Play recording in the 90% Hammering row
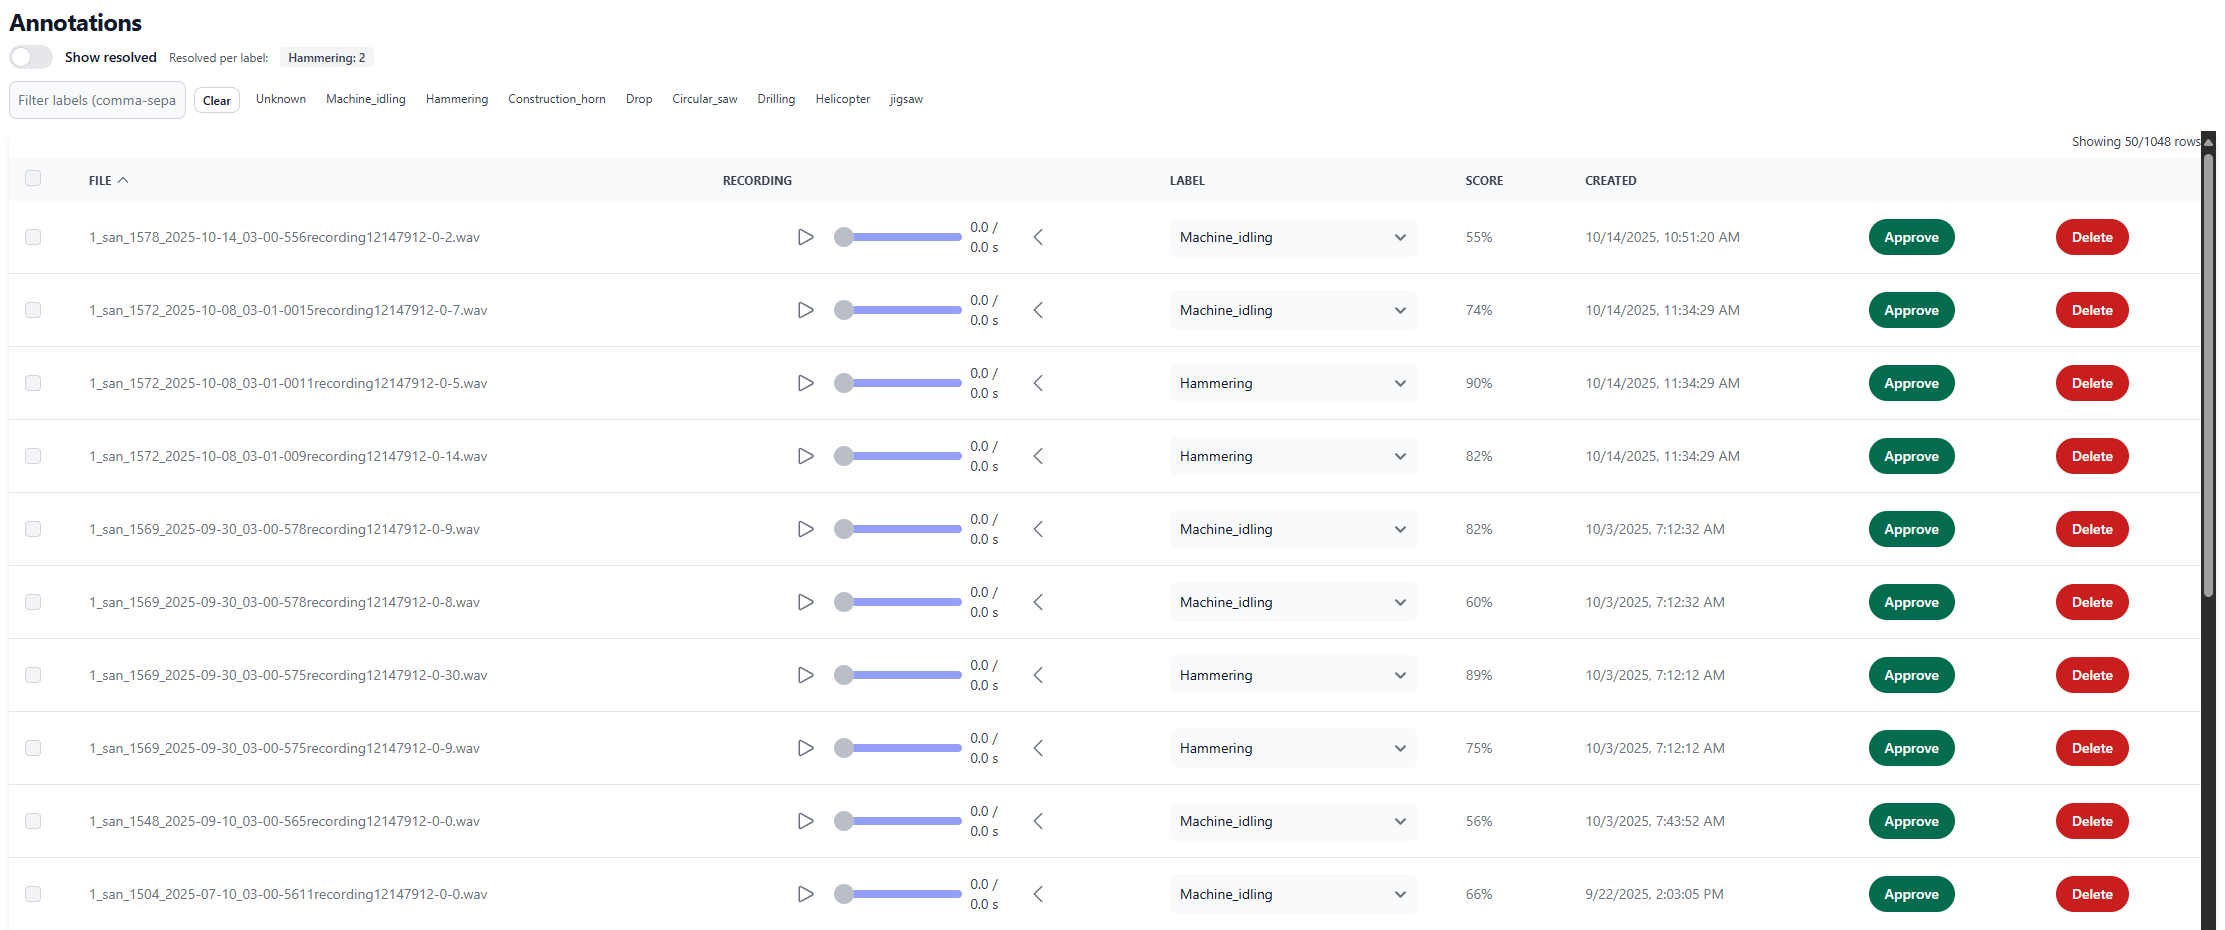The width and height of the screenshot is (2225, 930). tap(805, 383)
